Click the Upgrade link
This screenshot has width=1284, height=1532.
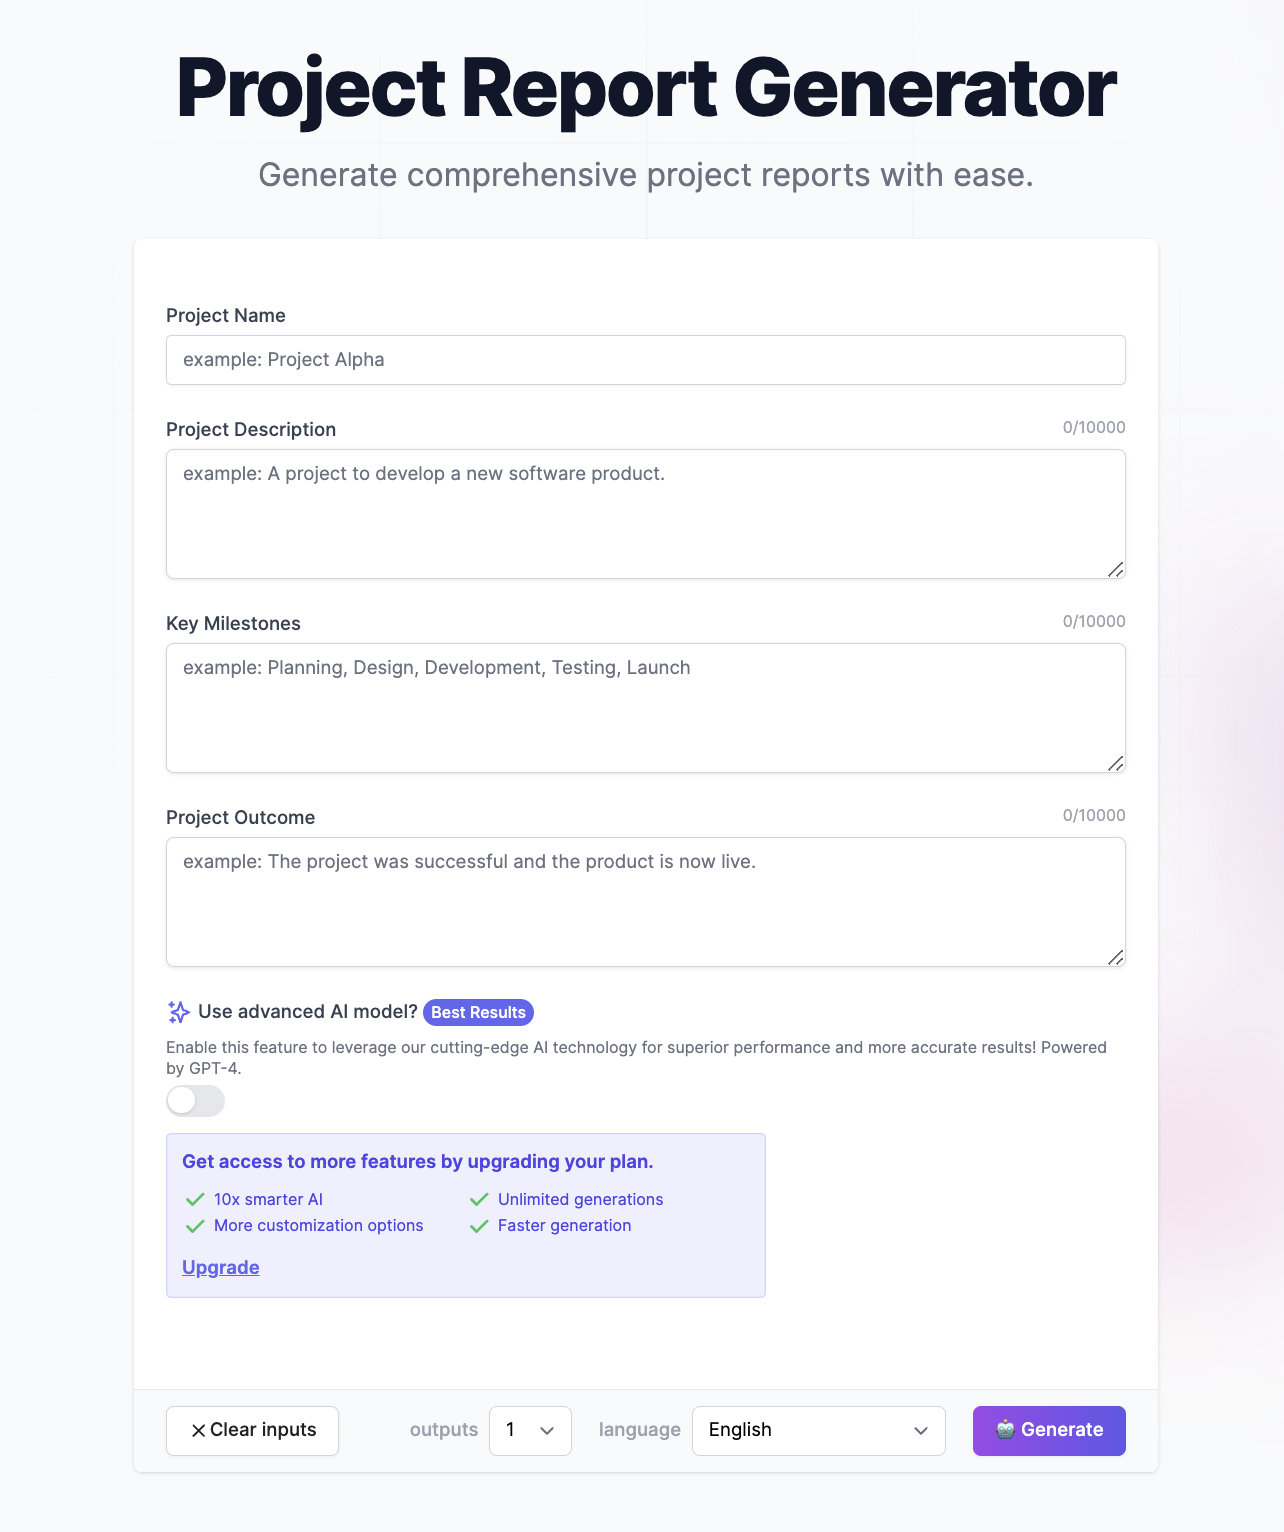(x=220, y=1267)
